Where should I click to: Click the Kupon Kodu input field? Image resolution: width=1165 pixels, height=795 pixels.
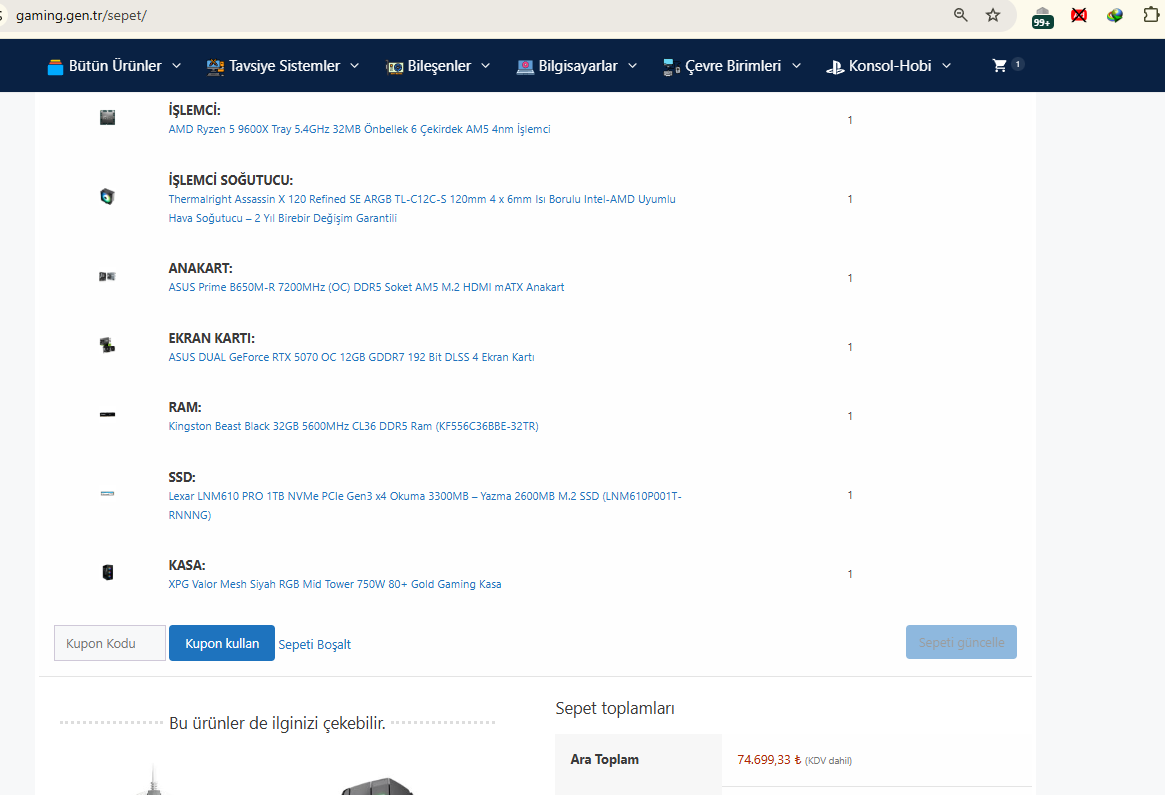110,643
